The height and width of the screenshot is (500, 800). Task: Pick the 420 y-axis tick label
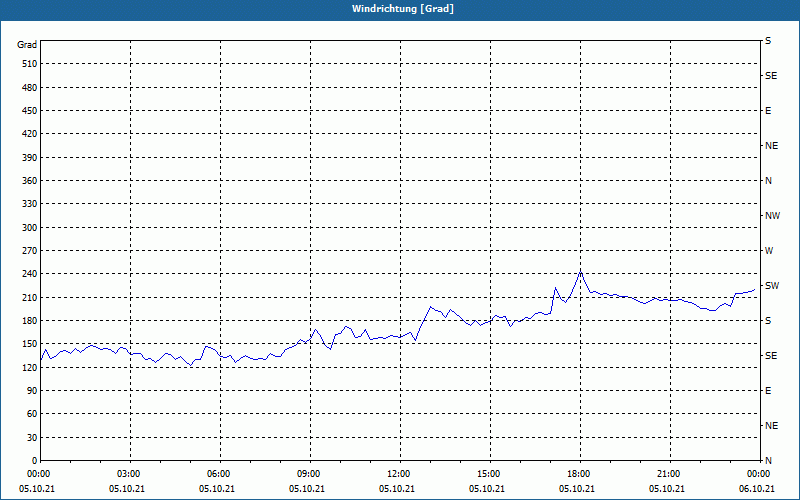pyautogui.click(x=30, y=134)
